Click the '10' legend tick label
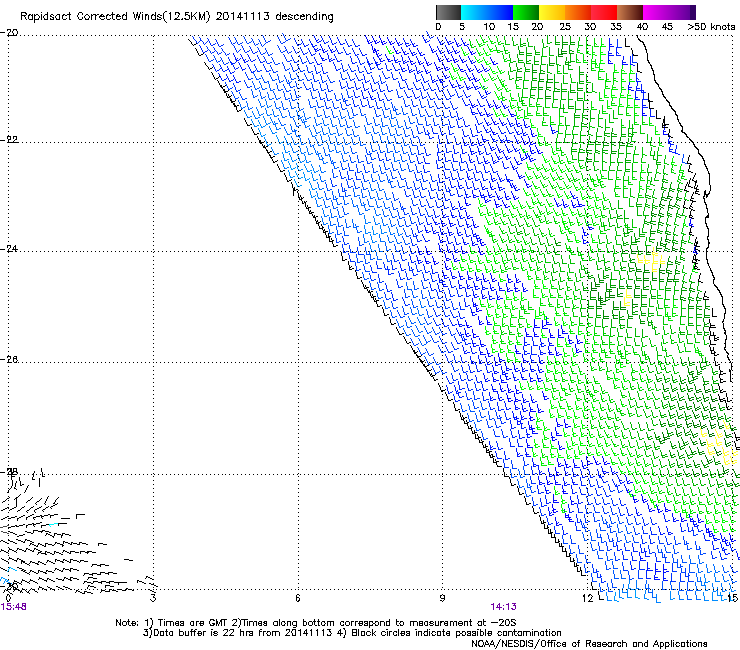The image size is (740, 650). coord(489,27)
